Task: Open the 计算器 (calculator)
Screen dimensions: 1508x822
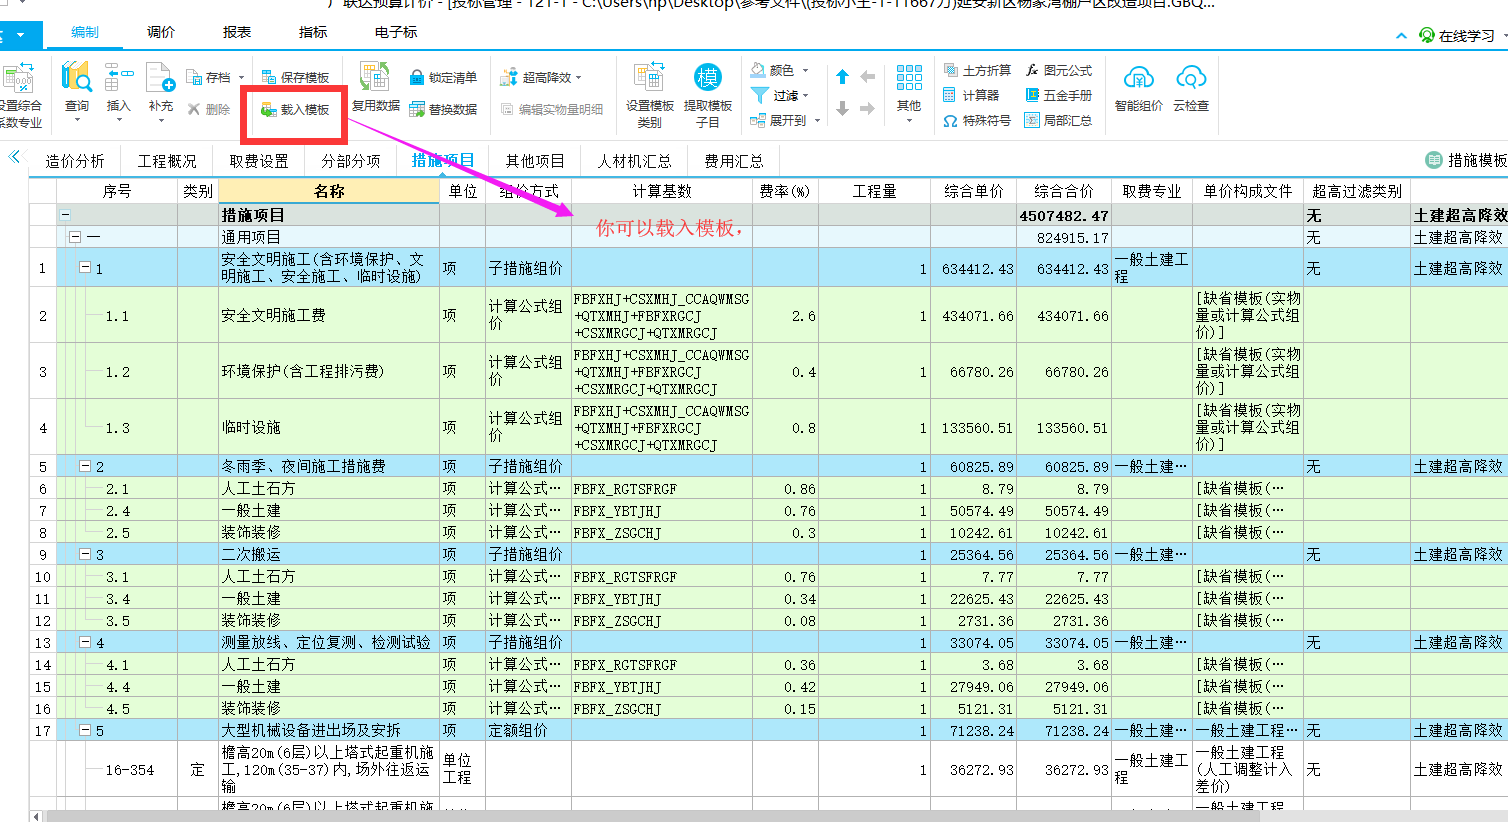Action: (x=970, y=95)
